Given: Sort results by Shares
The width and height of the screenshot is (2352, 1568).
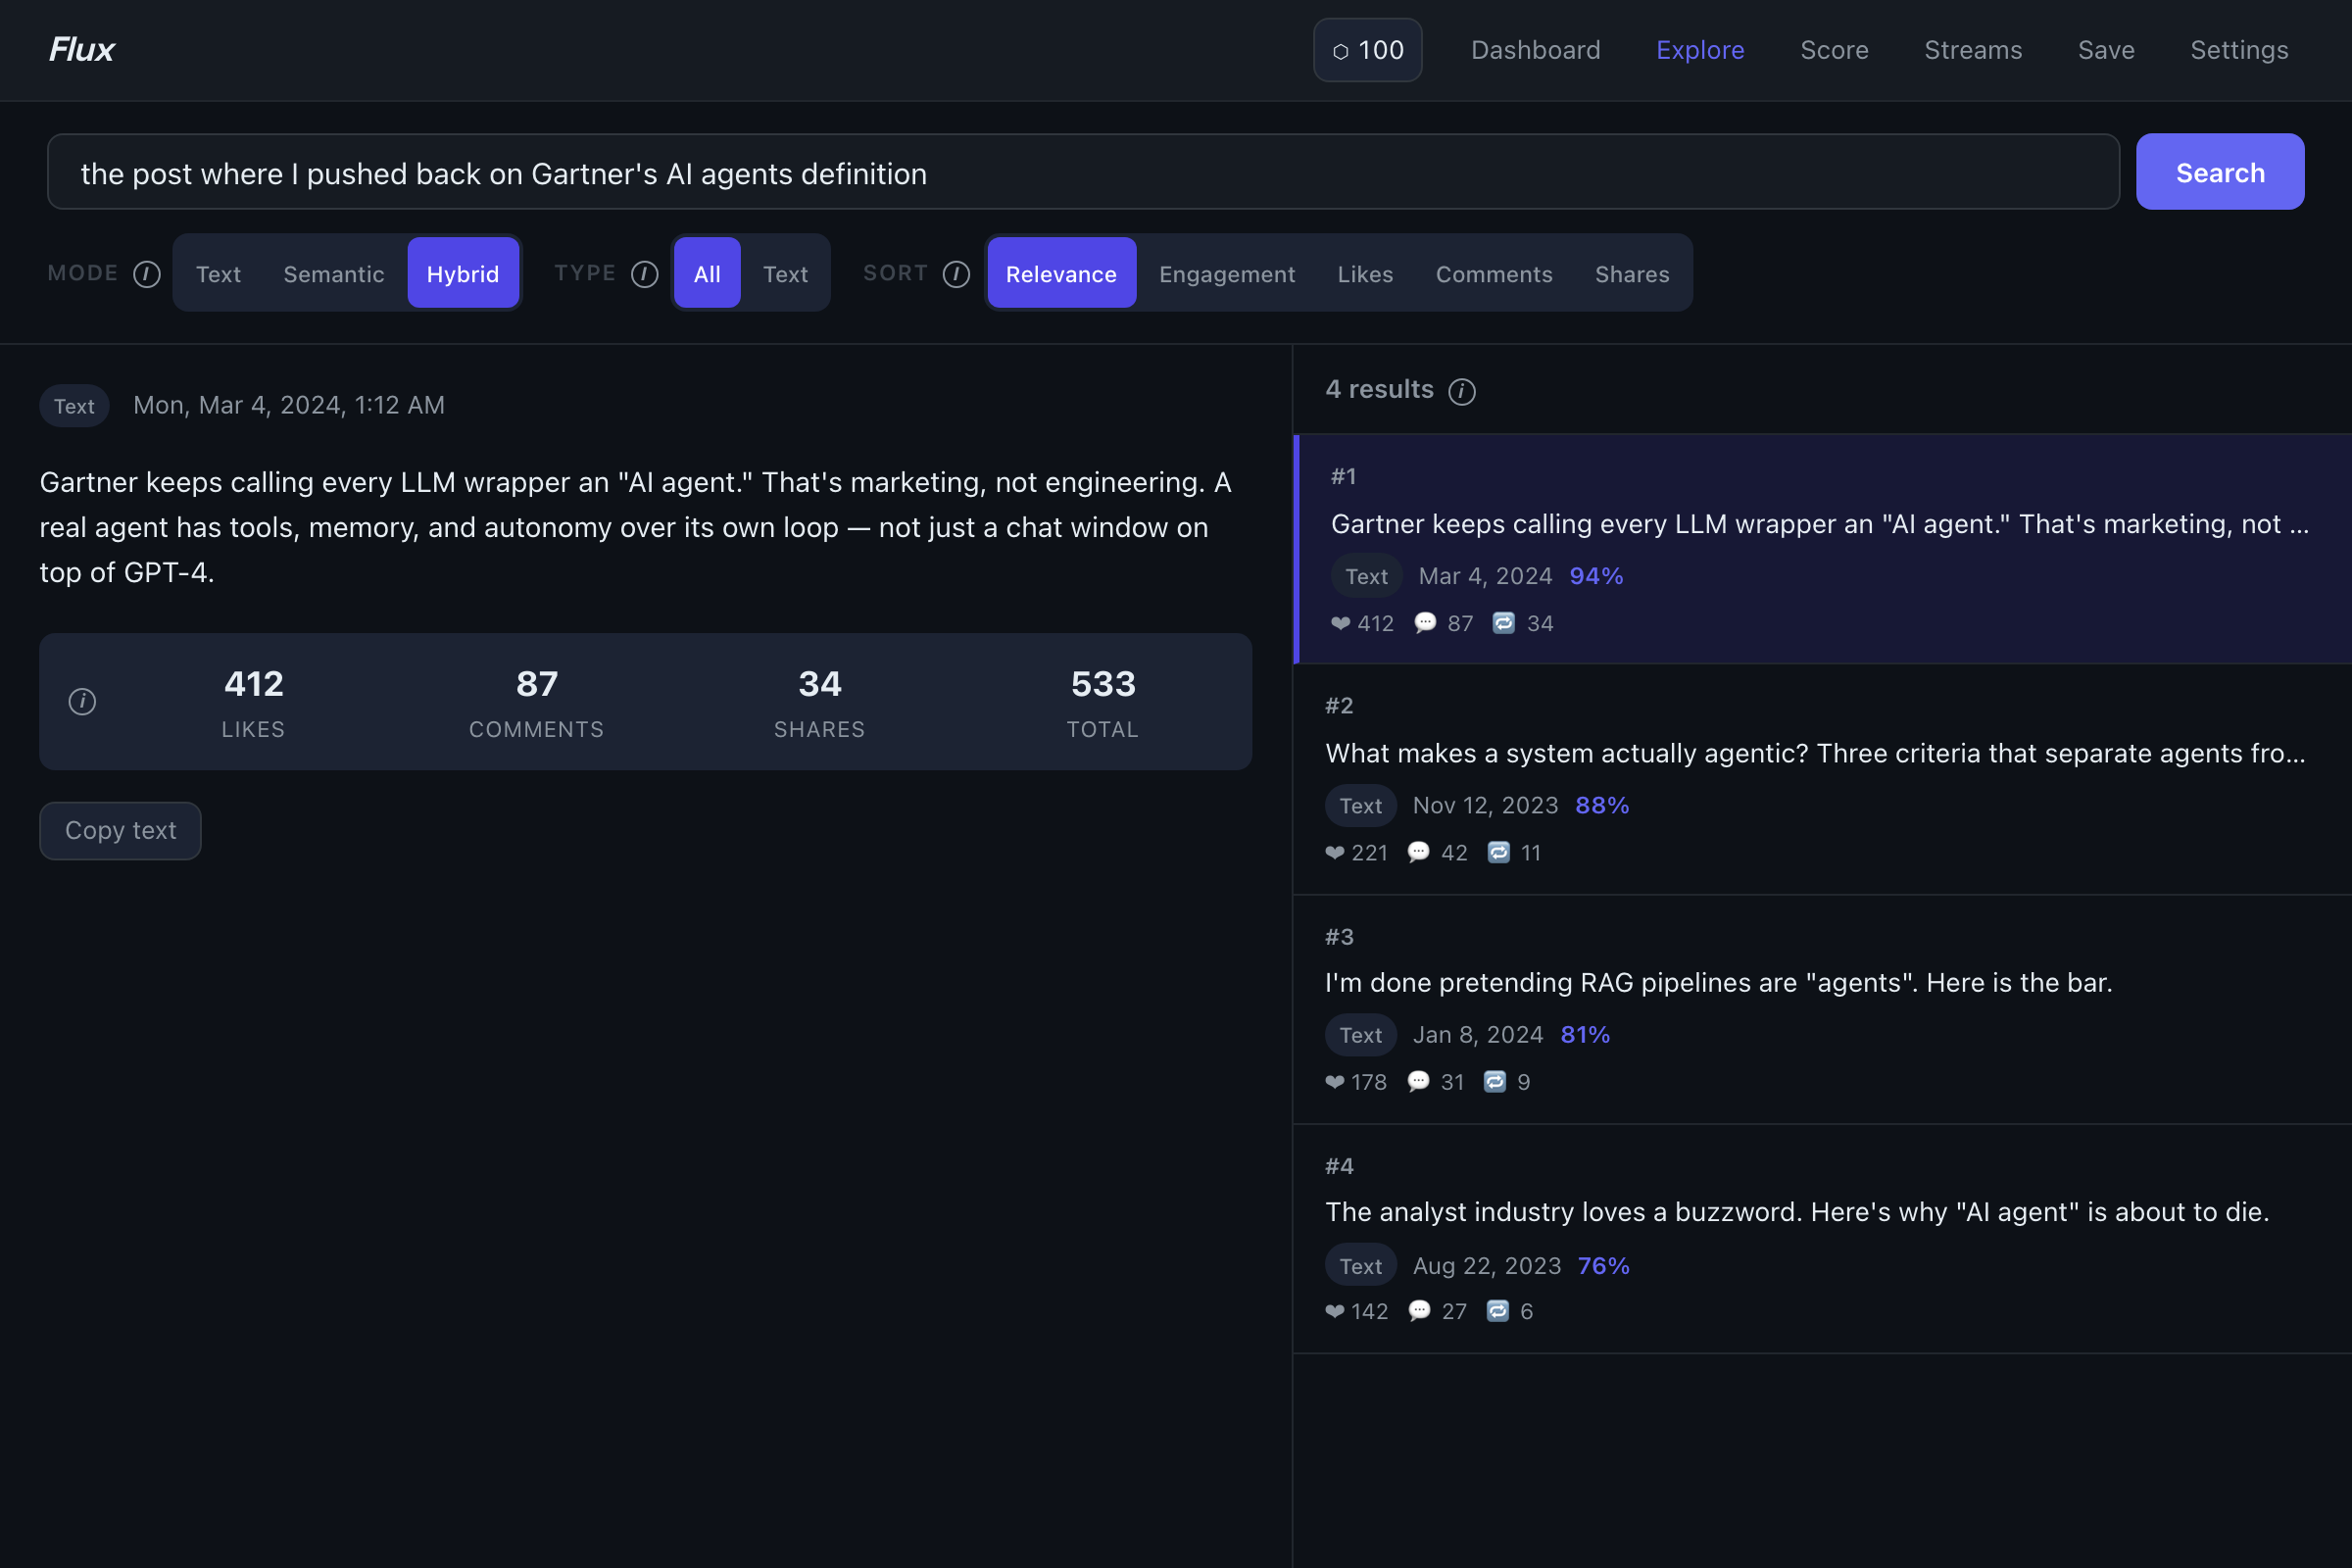Looking at the screenshot, I should coord(1632,273).
